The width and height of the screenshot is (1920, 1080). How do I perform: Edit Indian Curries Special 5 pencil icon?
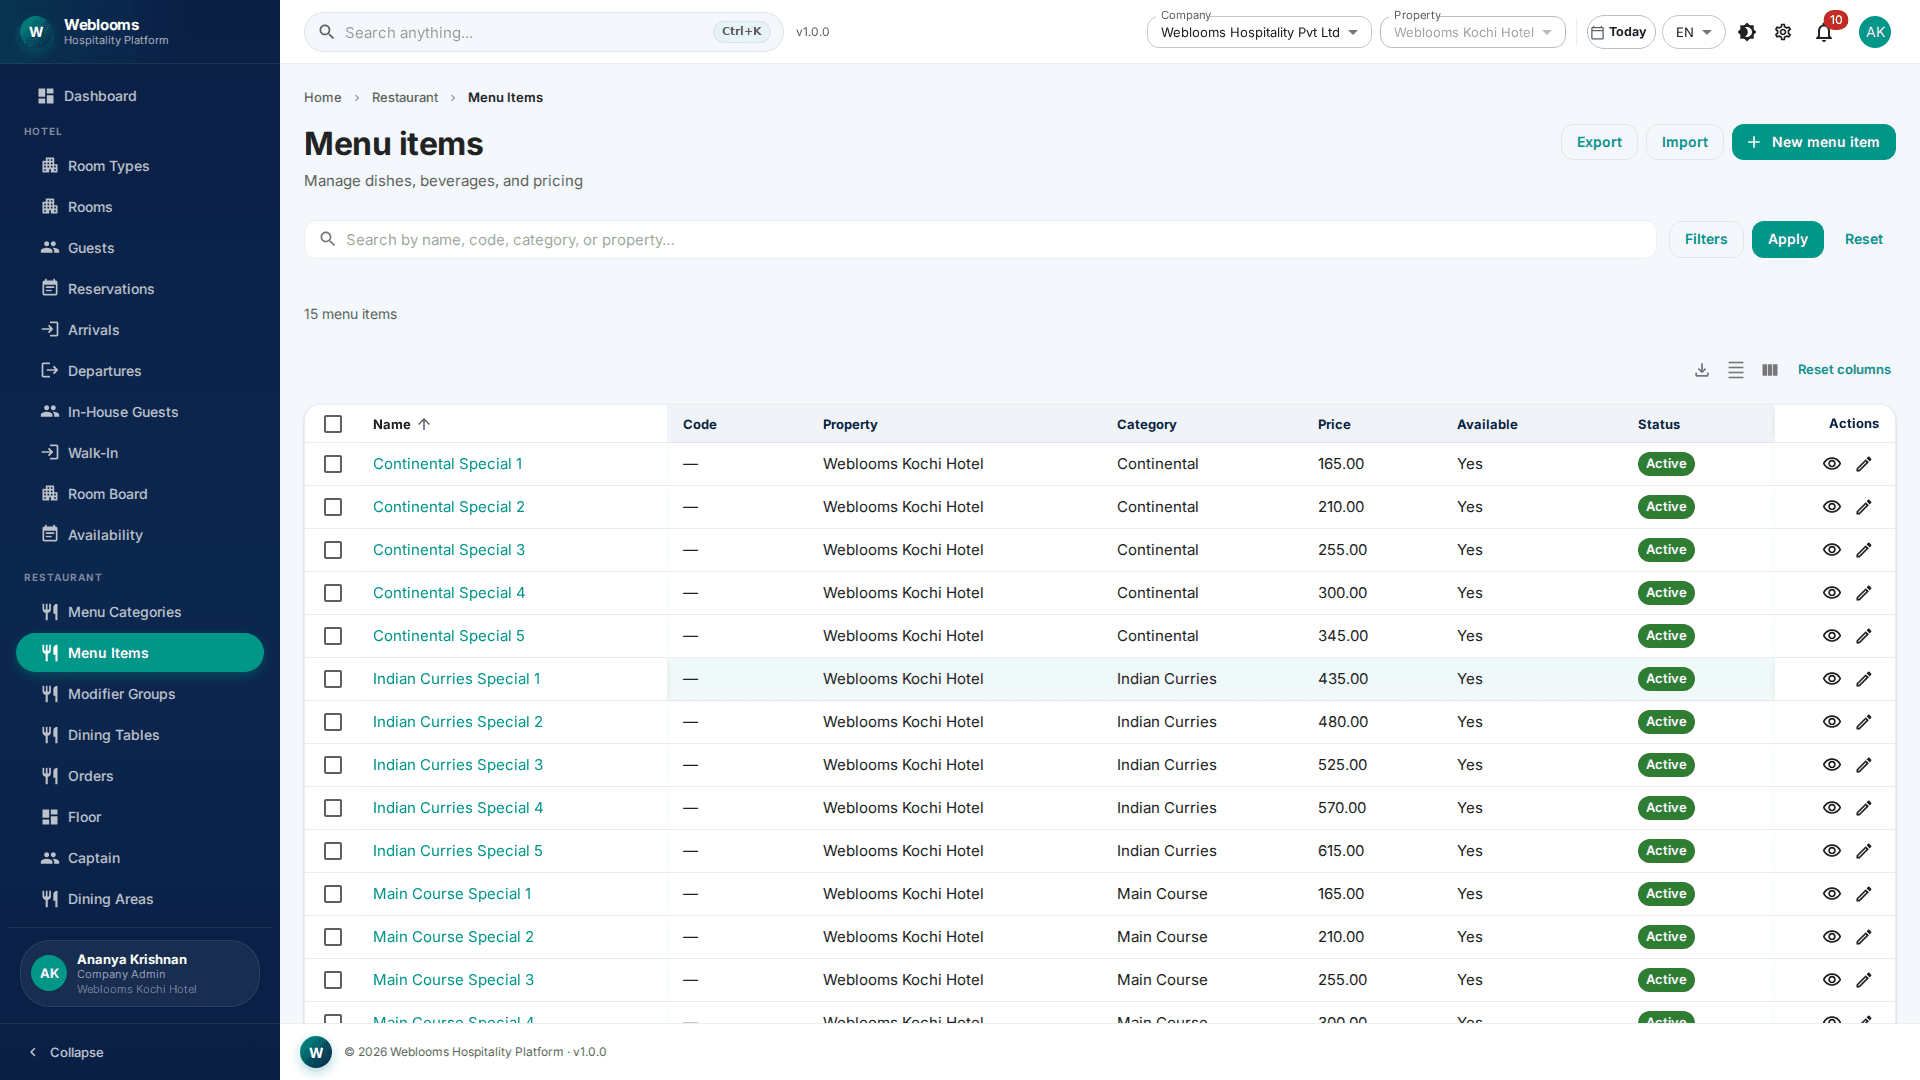point(1864,851)
